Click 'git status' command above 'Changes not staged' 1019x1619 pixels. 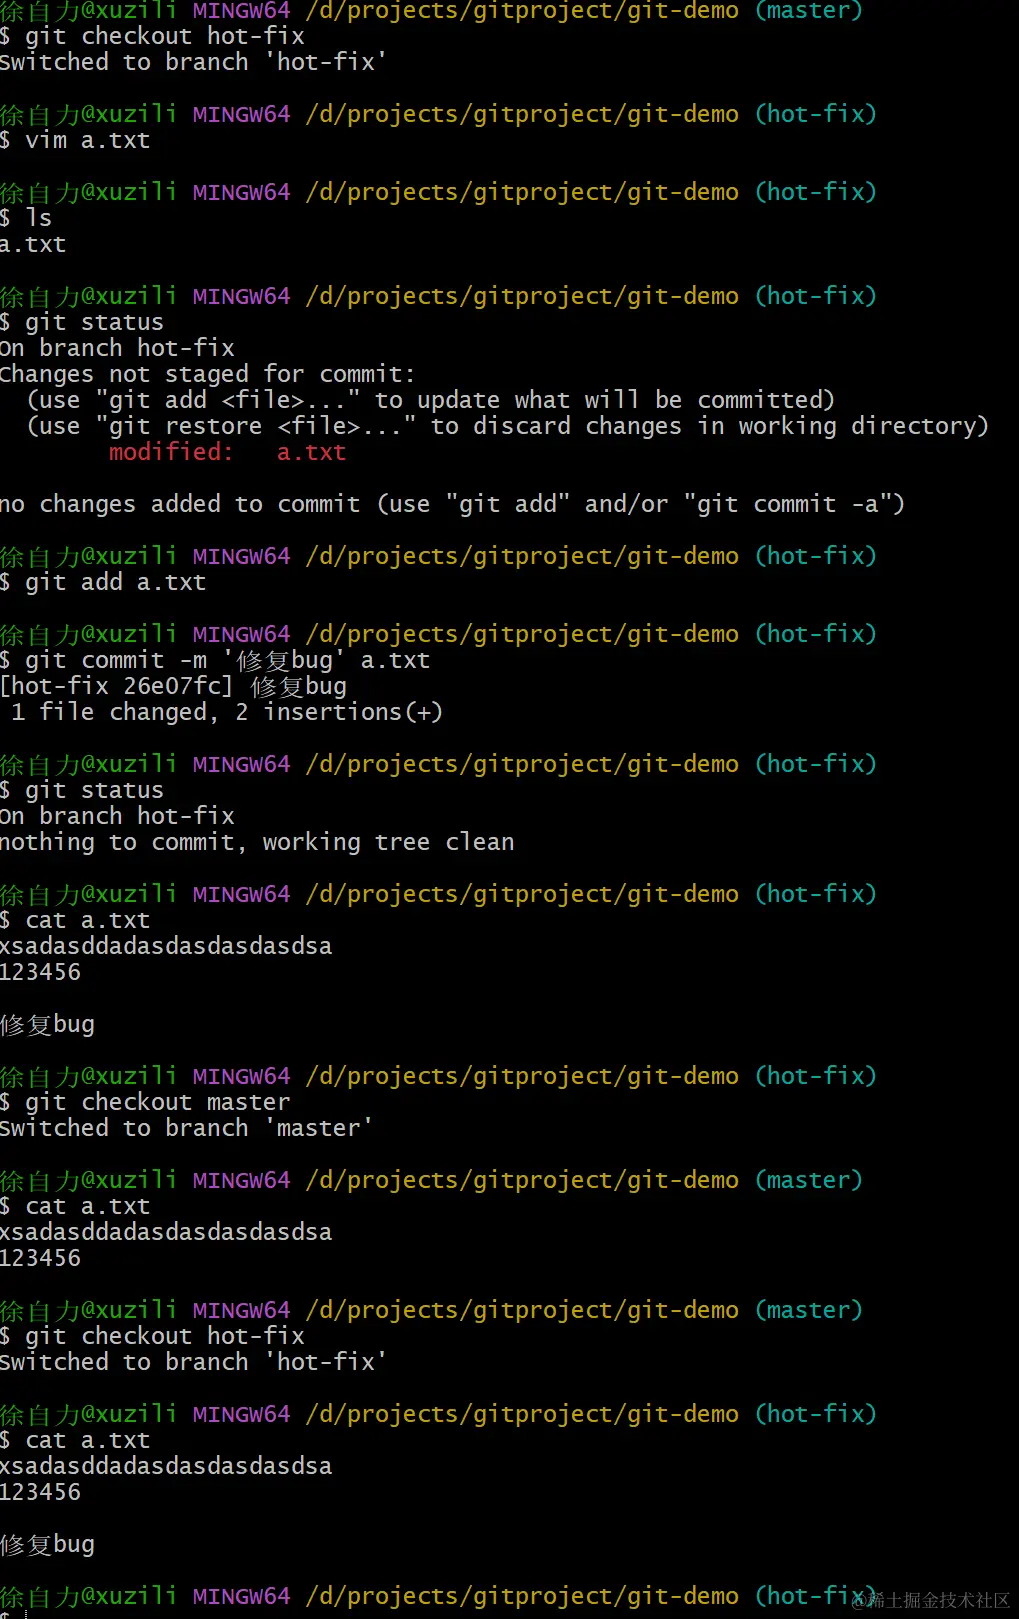click(82, 322)
